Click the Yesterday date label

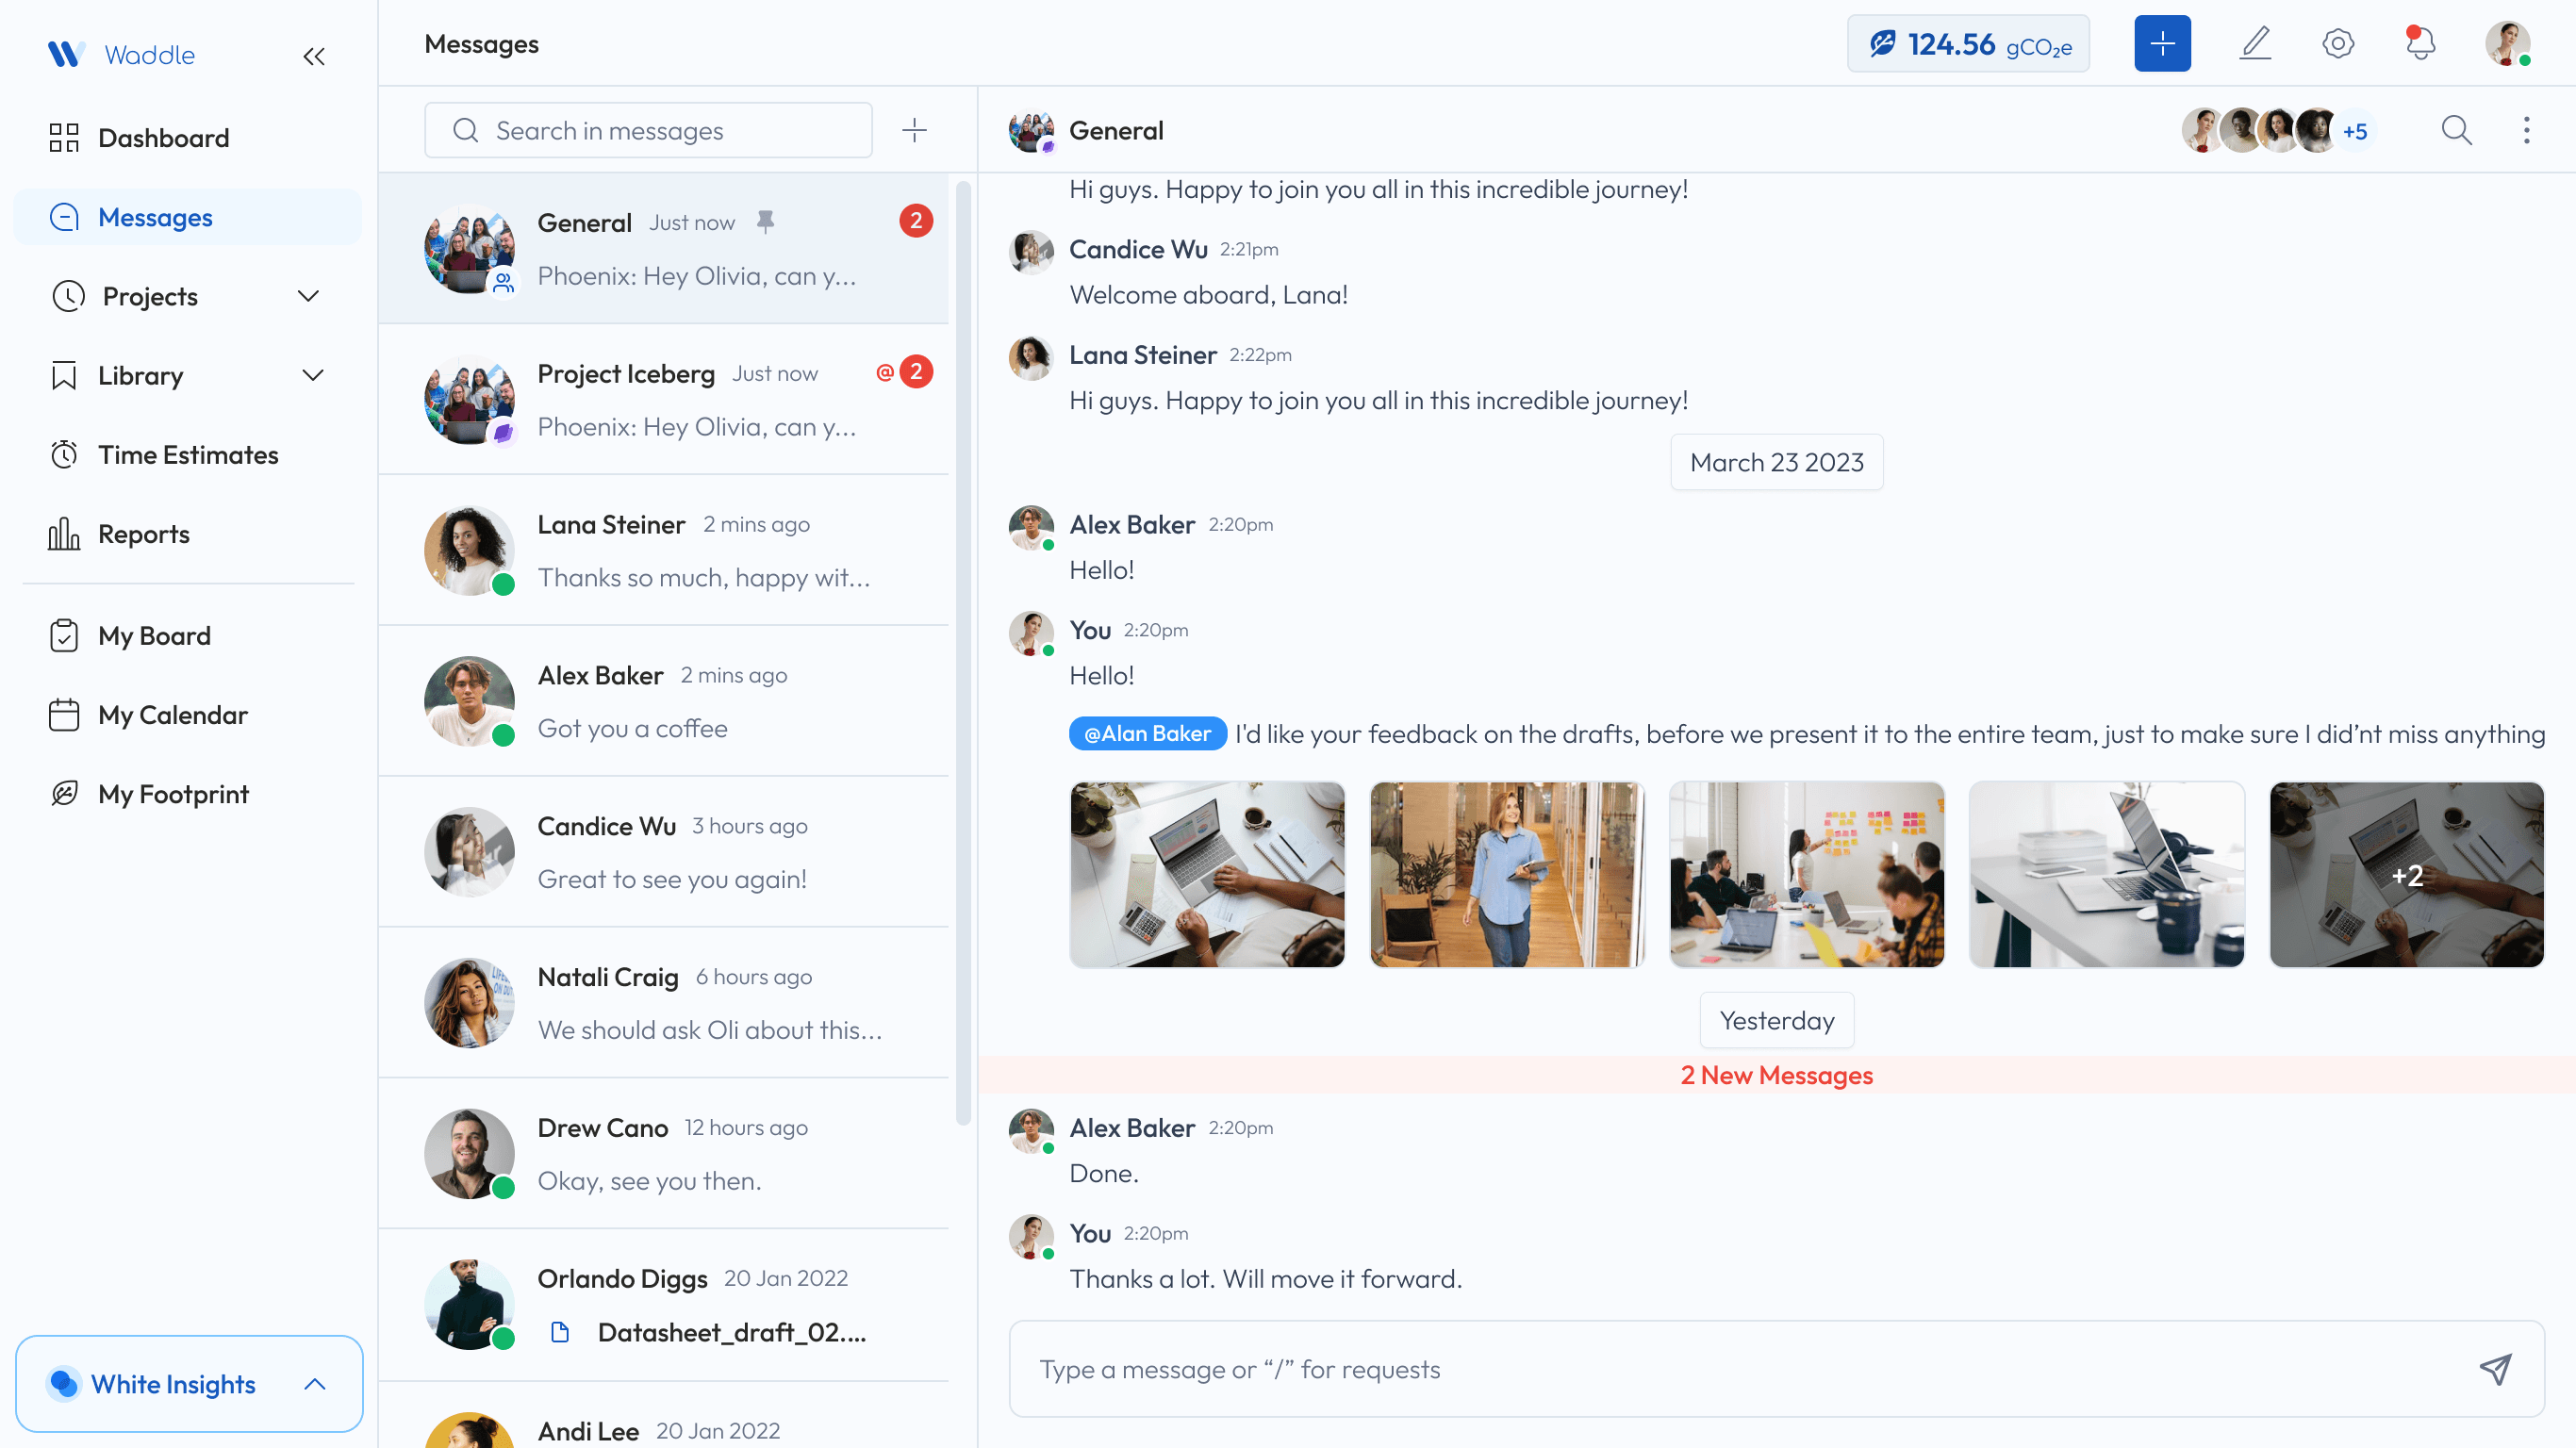point(1777,1020)
